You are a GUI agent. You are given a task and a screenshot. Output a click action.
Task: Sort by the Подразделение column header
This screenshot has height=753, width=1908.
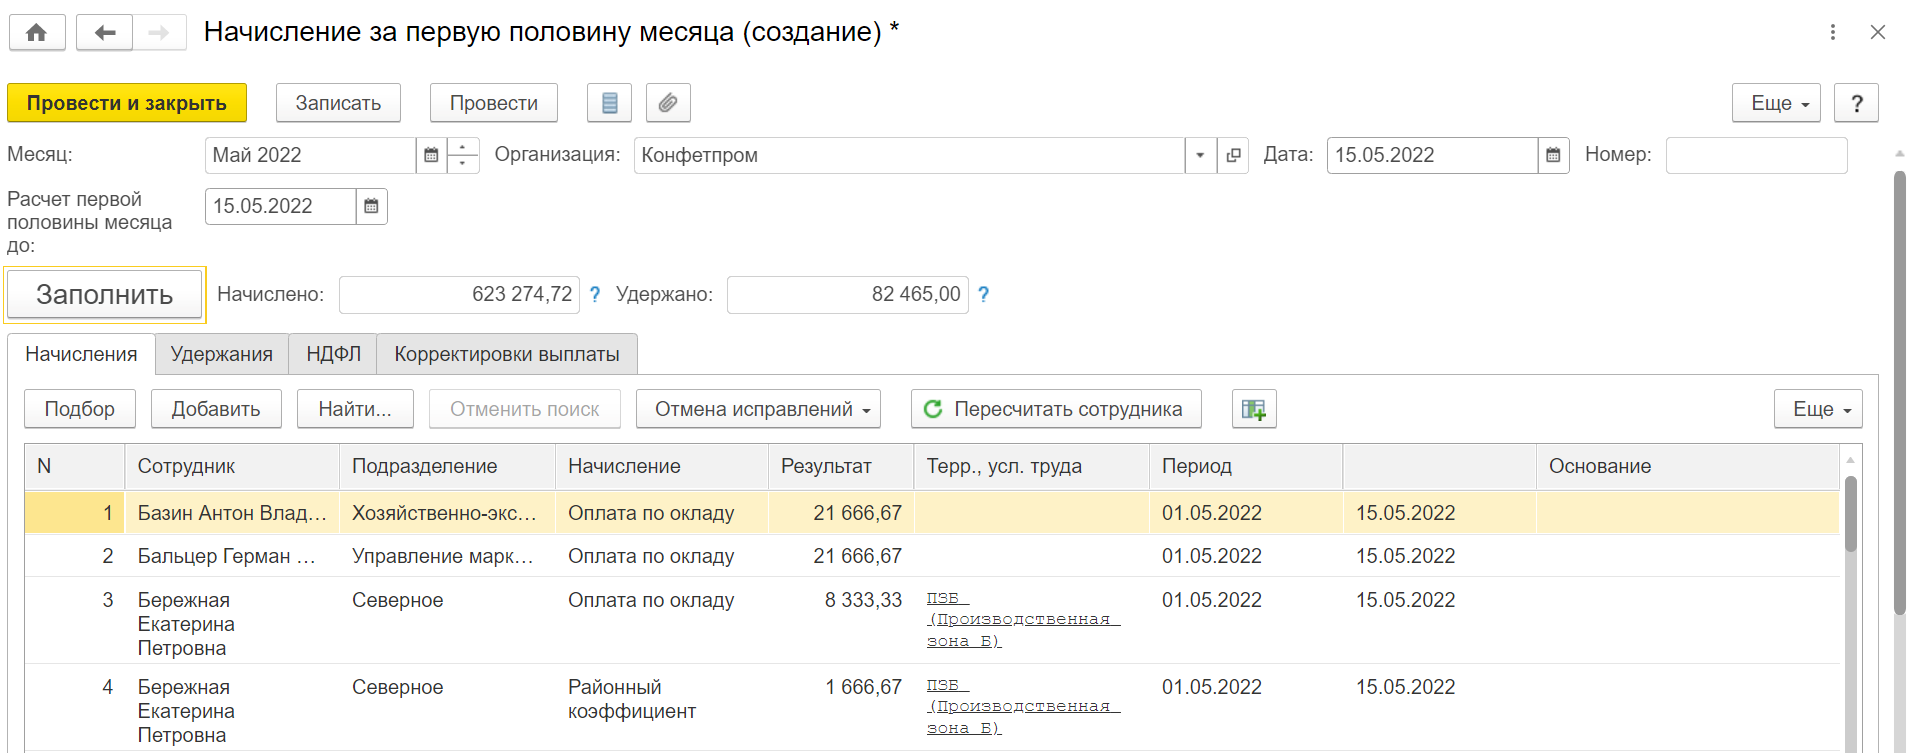(447, 466)
